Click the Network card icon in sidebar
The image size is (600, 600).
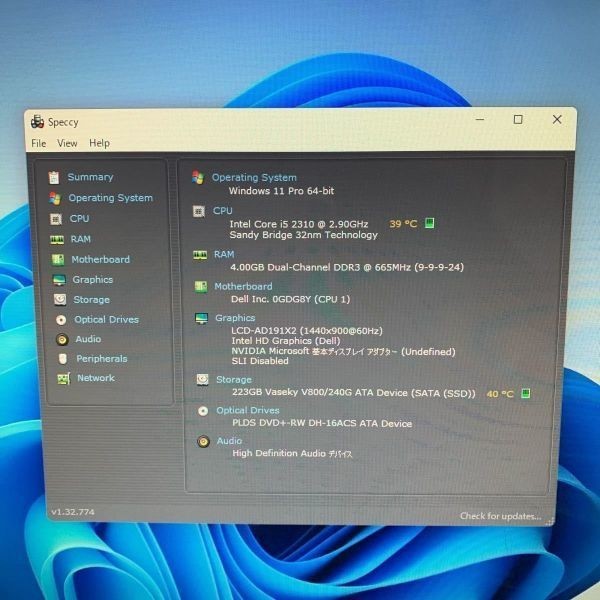tap(64, 378)
